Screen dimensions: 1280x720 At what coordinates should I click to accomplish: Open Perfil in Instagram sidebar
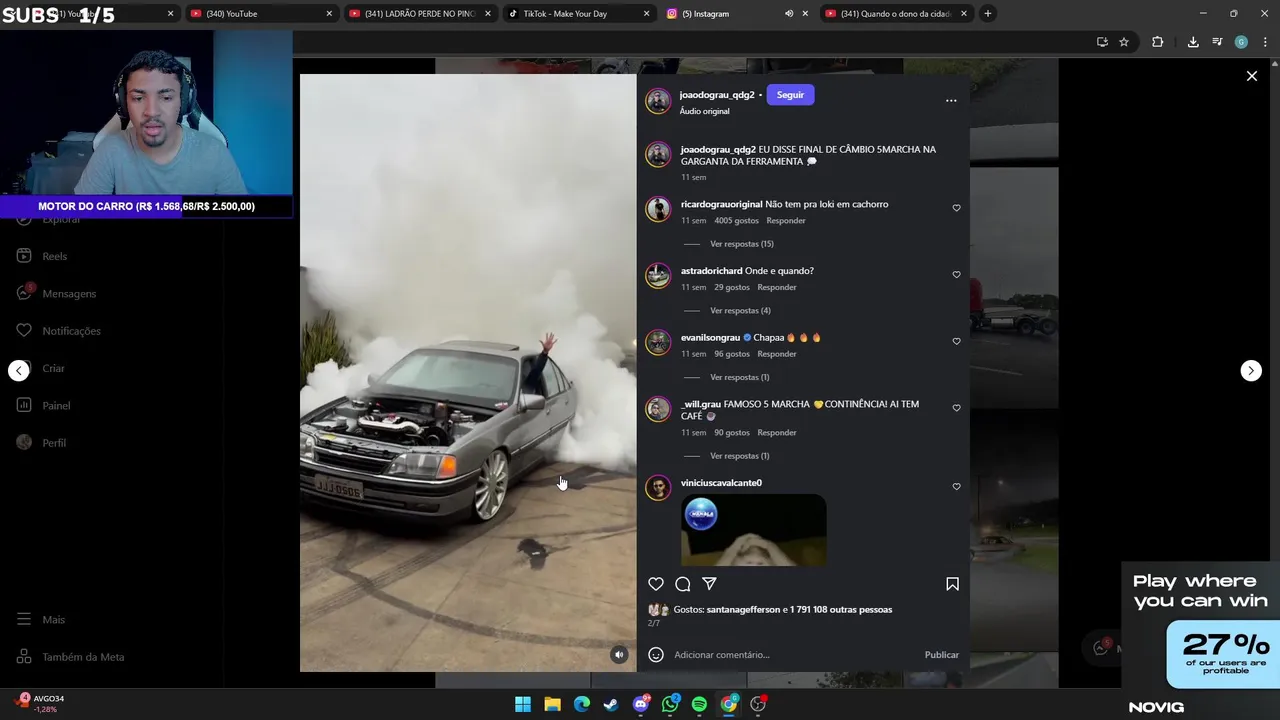point(42,443)
